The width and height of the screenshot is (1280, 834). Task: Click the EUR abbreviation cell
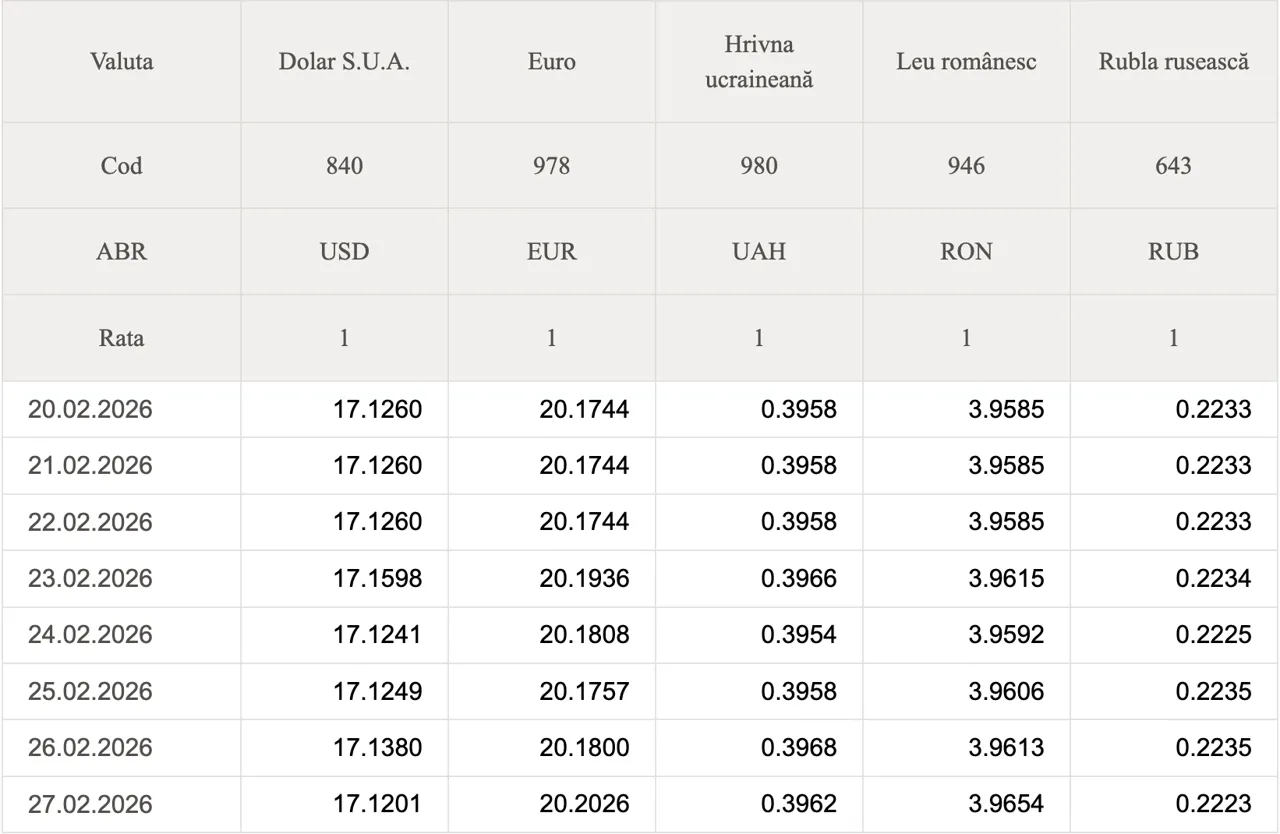click(551, 252)
